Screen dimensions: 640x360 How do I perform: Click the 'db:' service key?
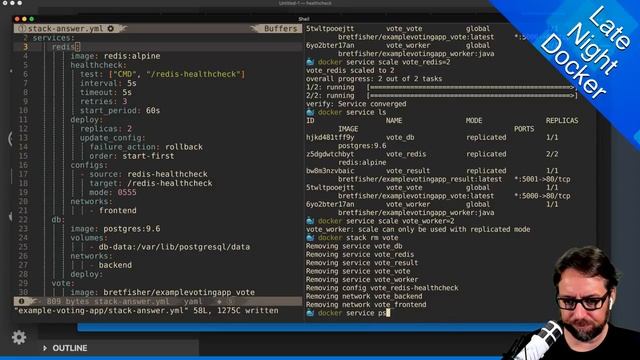pos(58,220)
